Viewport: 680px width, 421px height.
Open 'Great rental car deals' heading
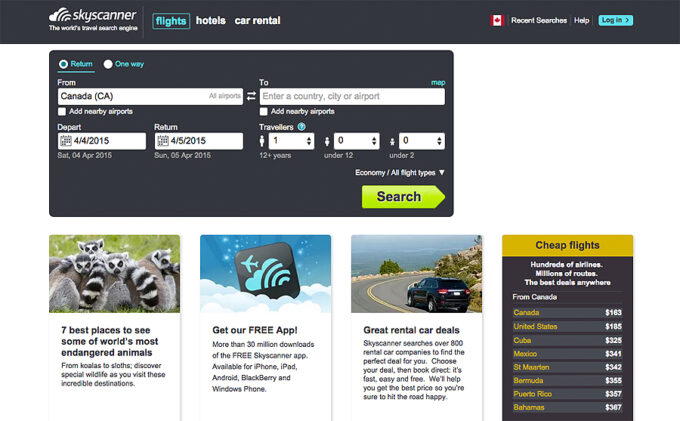[x=412, y=330]
